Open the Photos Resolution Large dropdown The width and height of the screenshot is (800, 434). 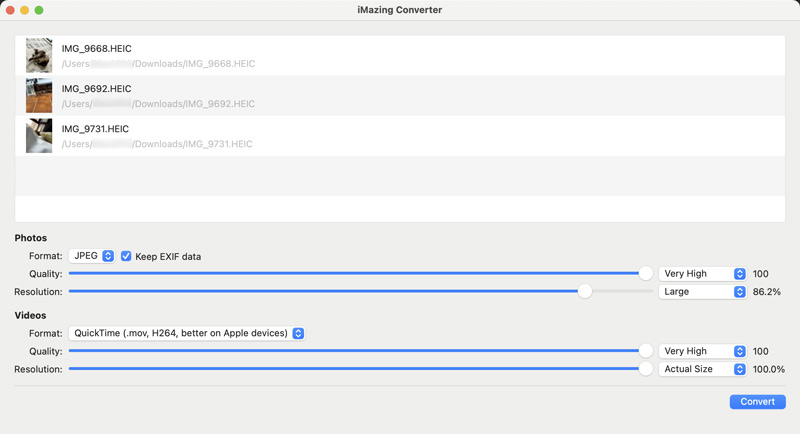(x=702, y=292)
